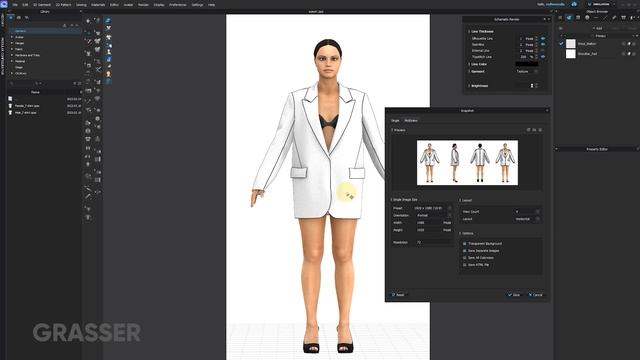Toggle the Save HTML File checkbox
The image size is (640, 360).
tap(464, 265)
